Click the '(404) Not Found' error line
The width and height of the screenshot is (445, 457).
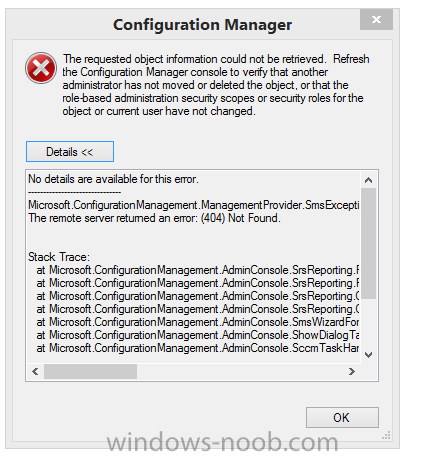point(154,218)
